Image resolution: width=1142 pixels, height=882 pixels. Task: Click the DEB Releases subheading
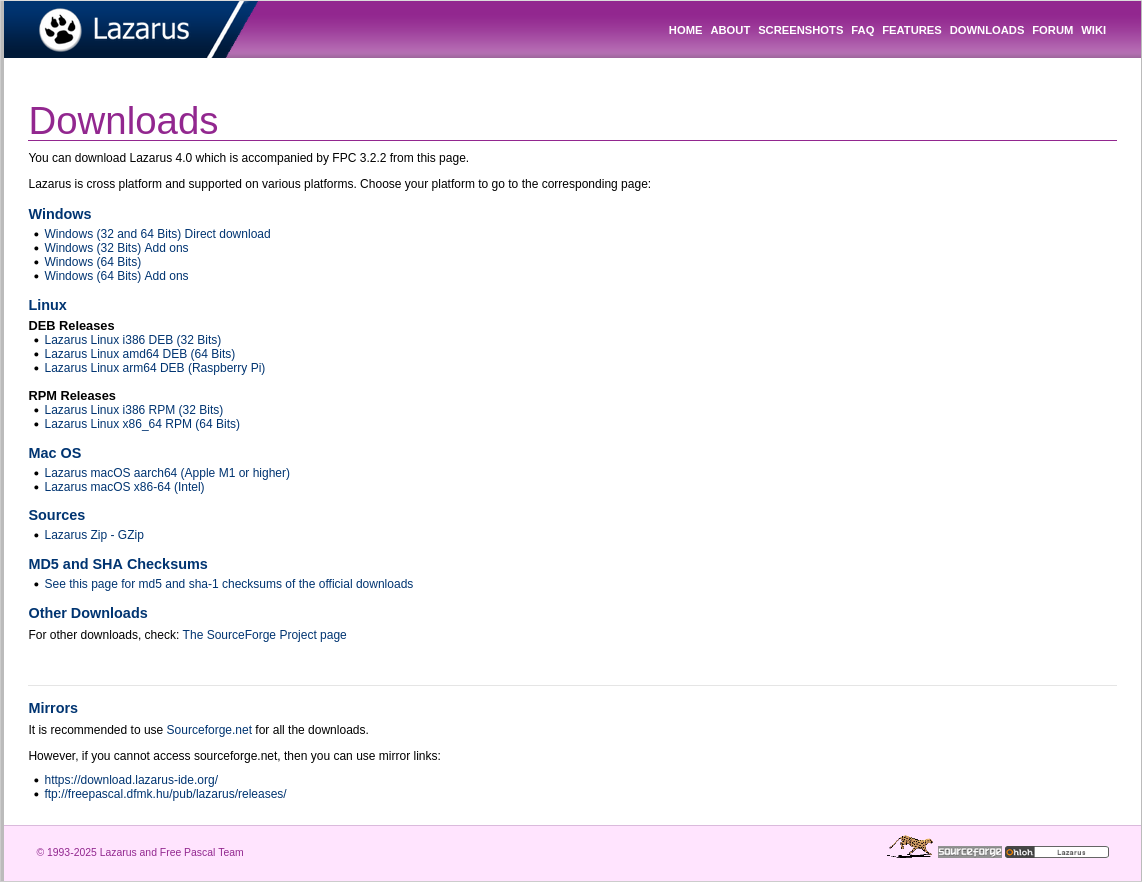coord(71,326)
